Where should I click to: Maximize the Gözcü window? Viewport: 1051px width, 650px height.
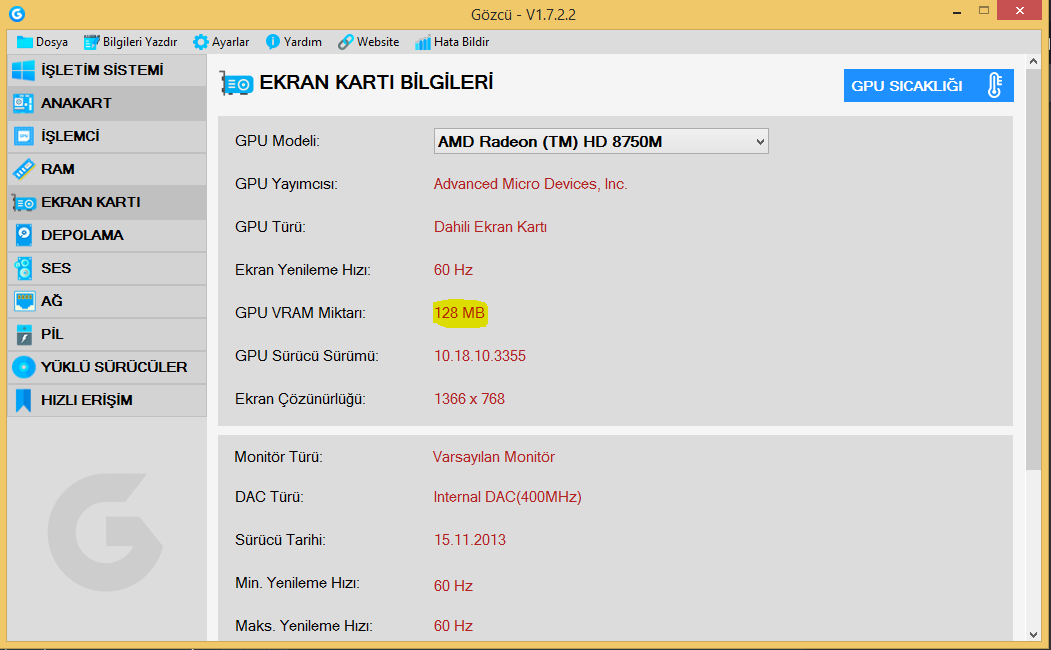click(983, 11)
